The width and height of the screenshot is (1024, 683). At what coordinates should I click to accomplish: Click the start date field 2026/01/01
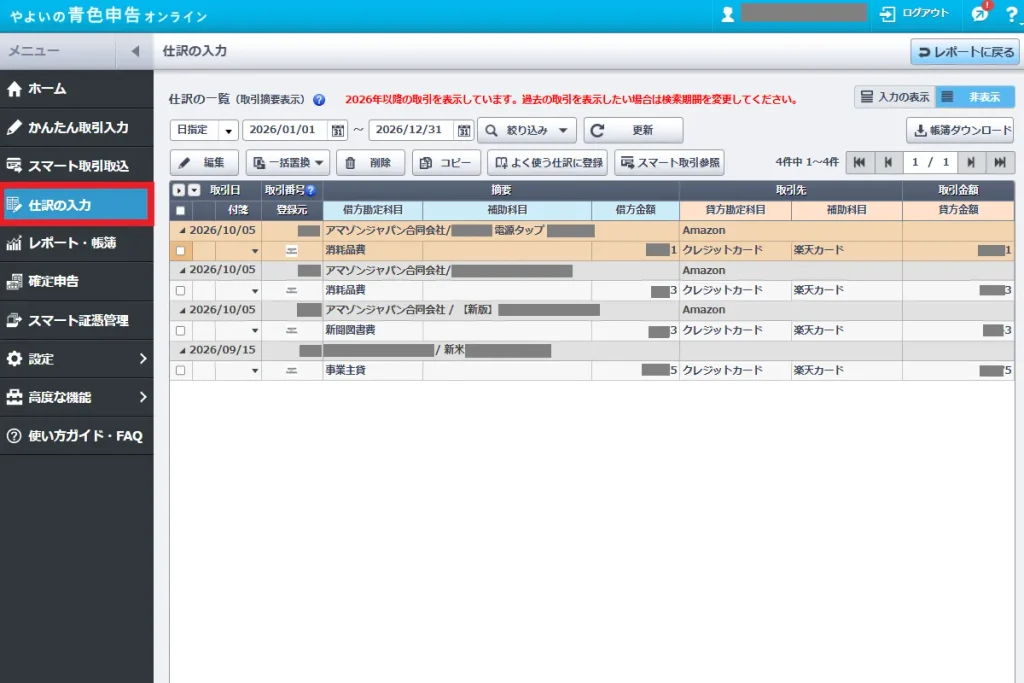coord(285,130)
